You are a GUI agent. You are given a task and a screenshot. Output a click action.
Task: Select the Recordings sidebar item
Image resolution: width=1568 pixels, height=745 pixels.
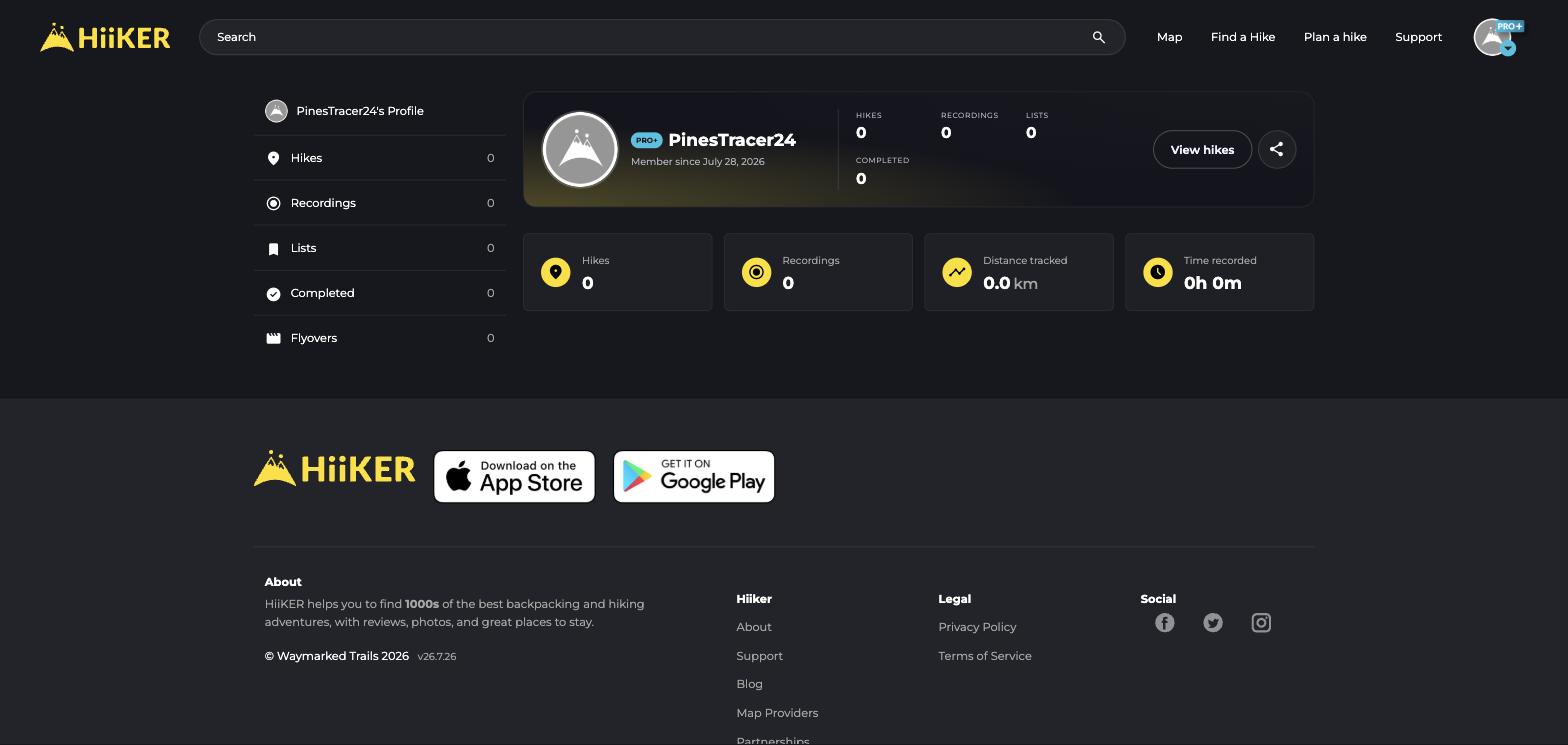tap(380, 203)
